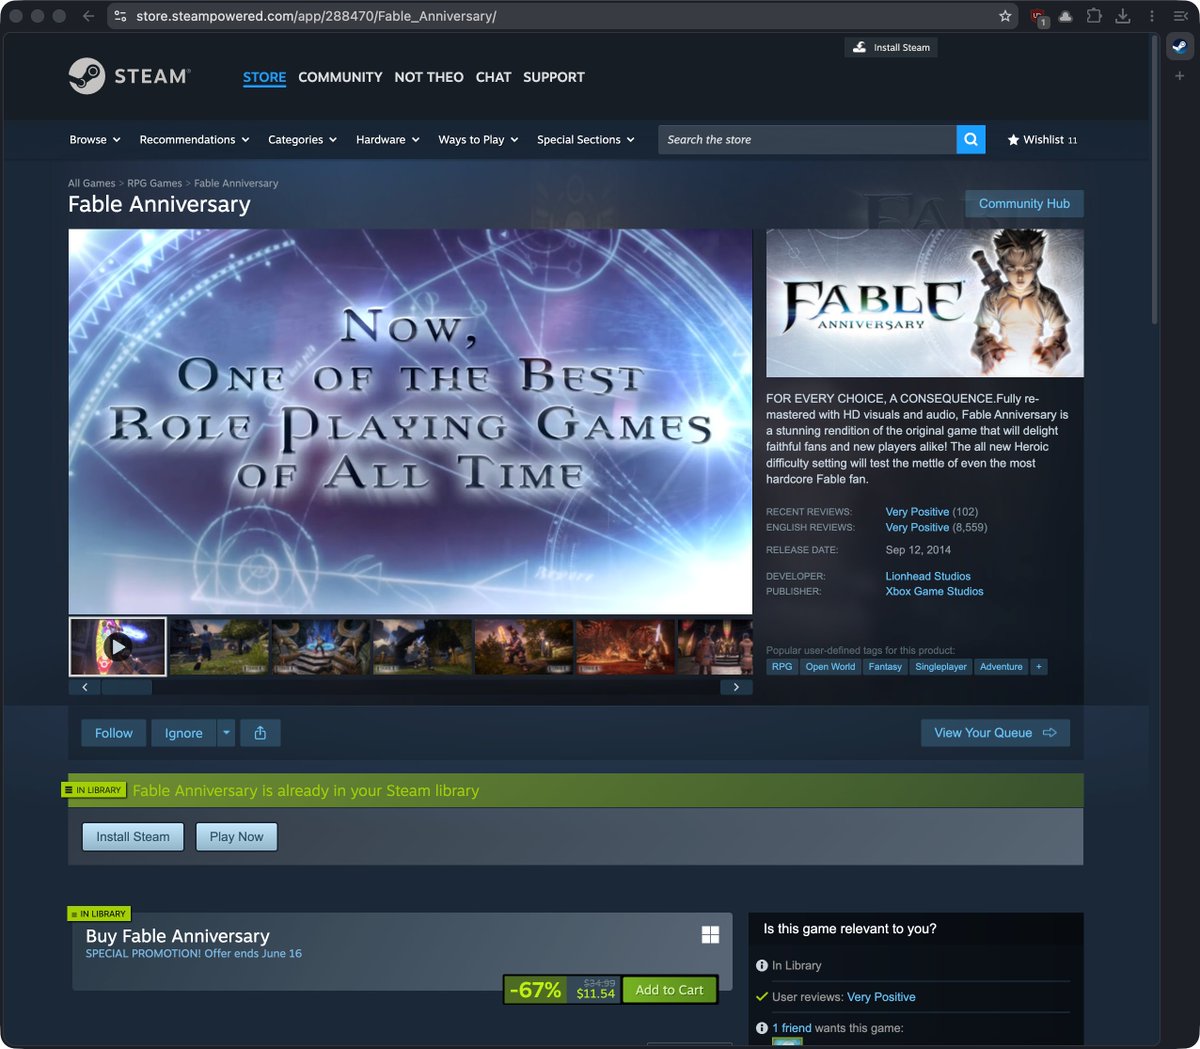Image resolution: width=1200 pixels, height=1049 pixels.
Task: Click the share icon next to Ignore
Action: point(260,733)
